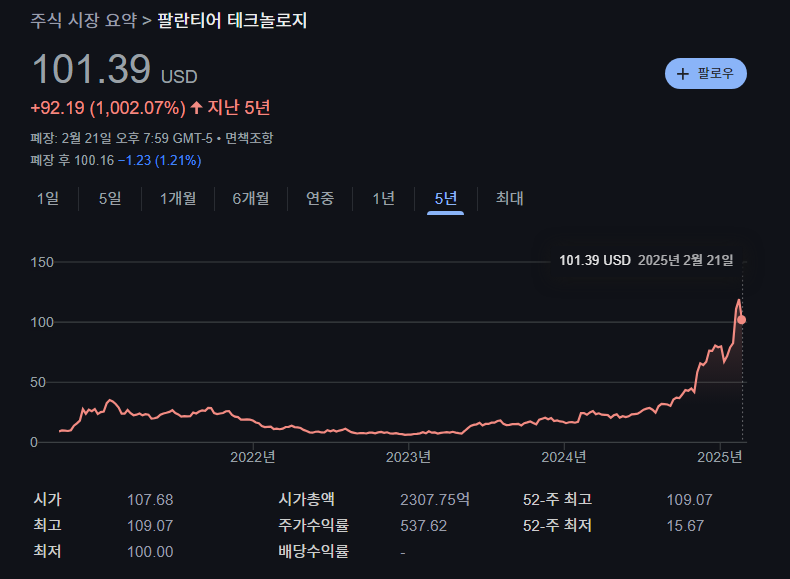Click the 50 y-axis label
Screen dimensions: 790x579
tap(38, 382)
